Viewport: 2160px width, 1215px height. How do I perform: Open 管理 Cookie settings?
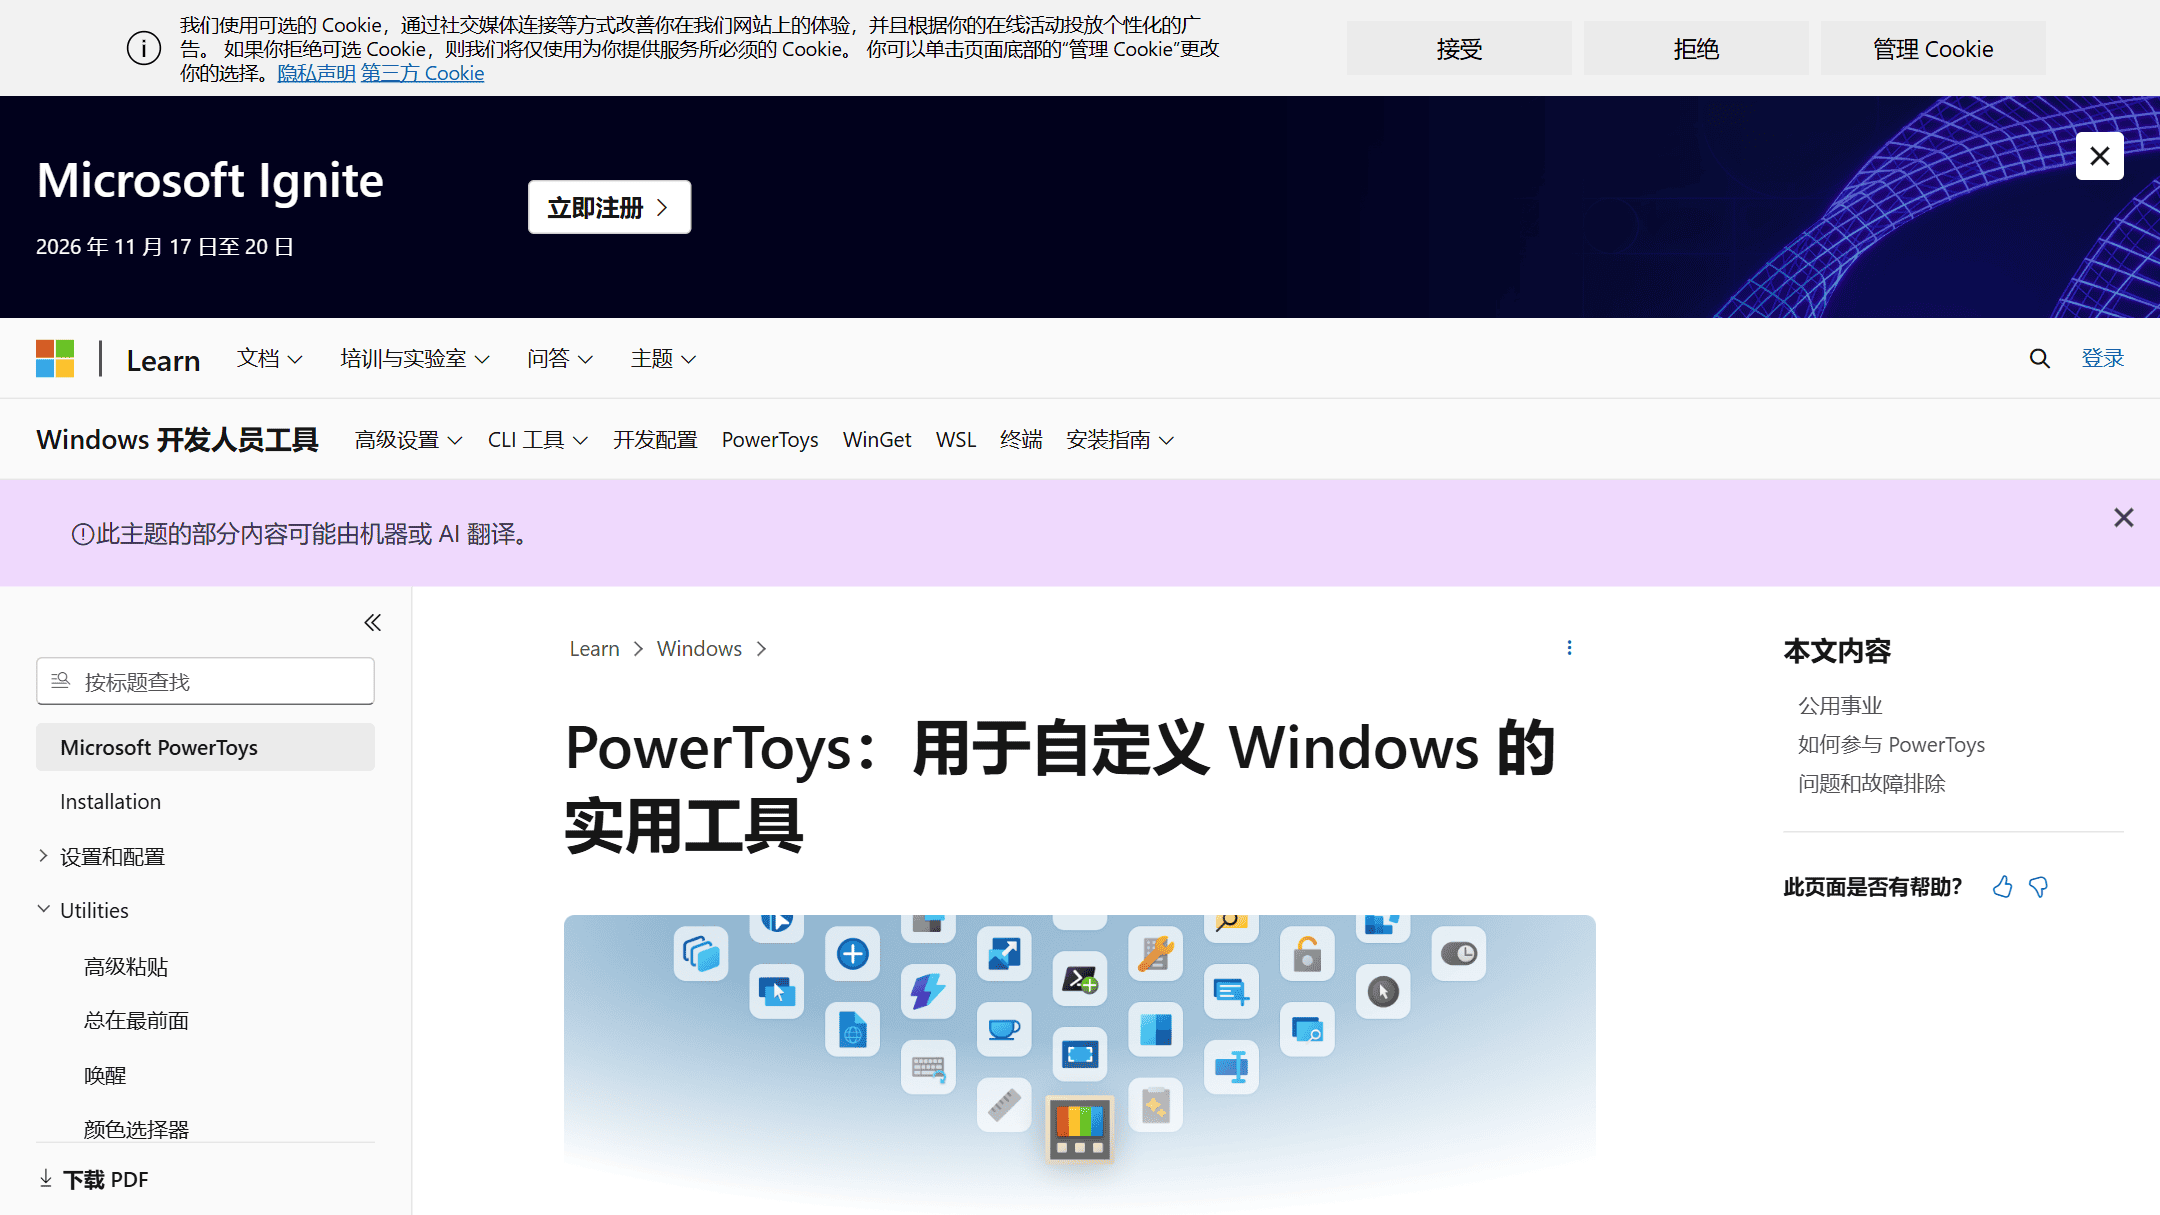1933,48
